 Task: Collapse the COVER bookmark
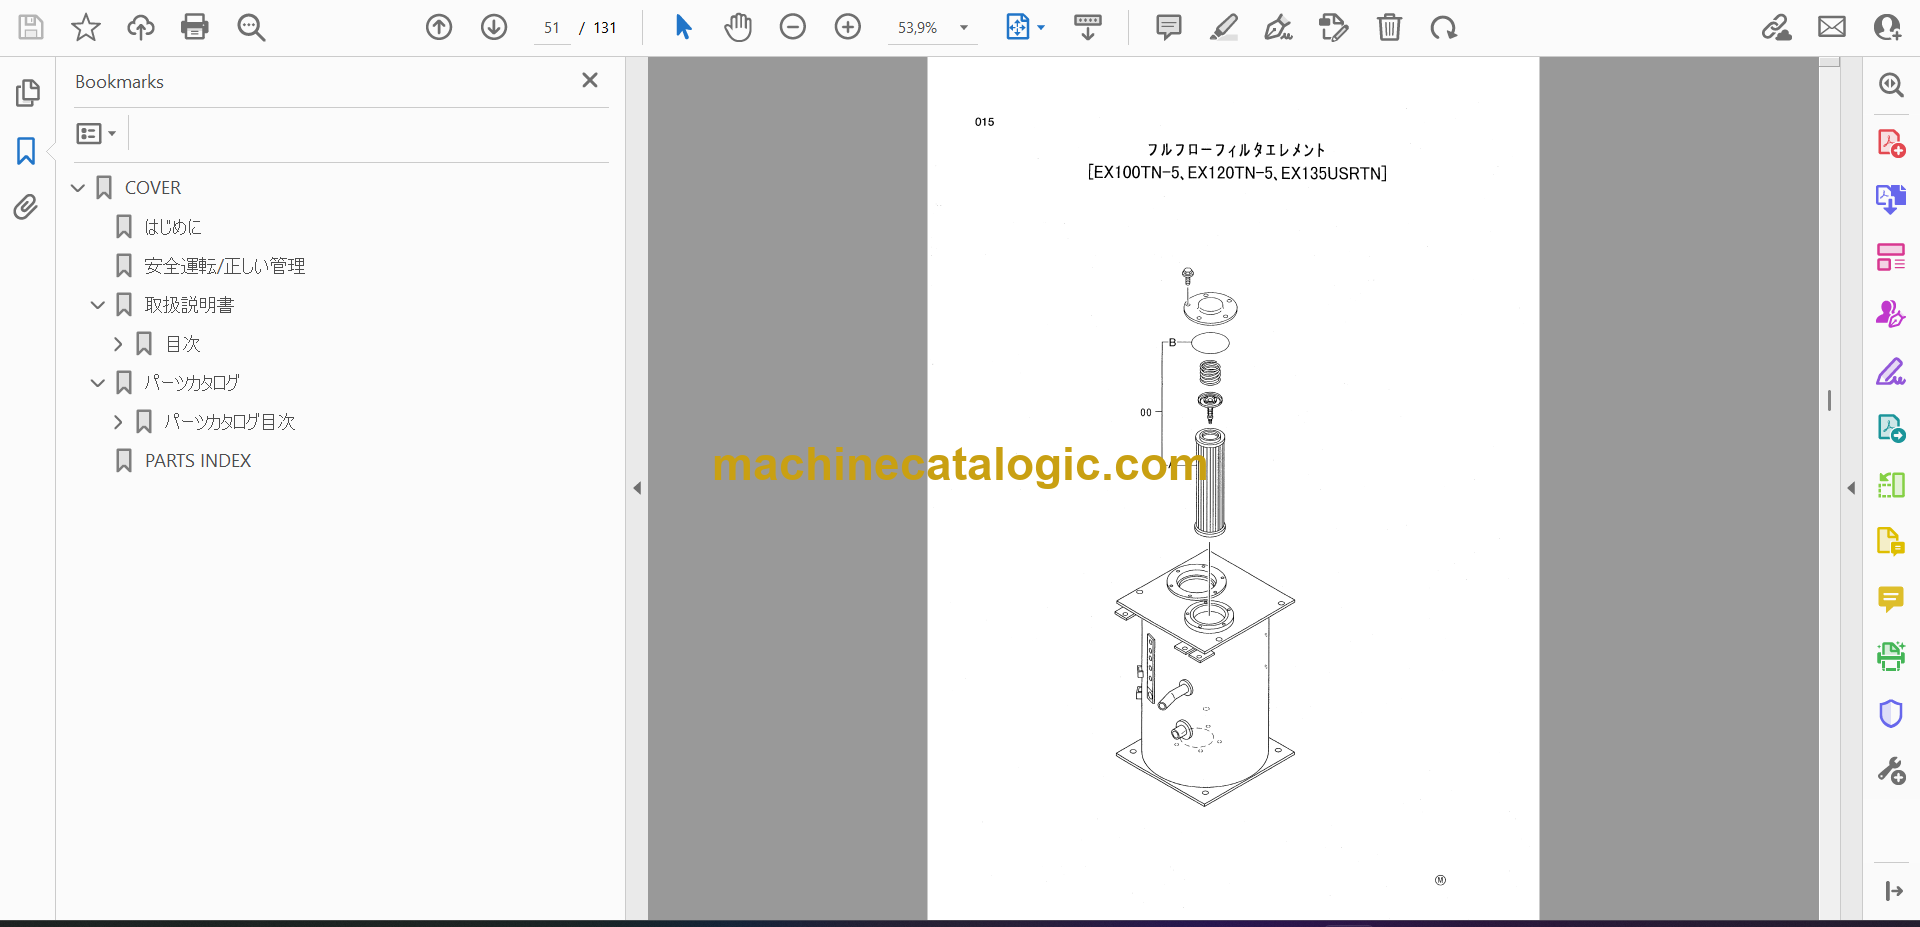78,188
